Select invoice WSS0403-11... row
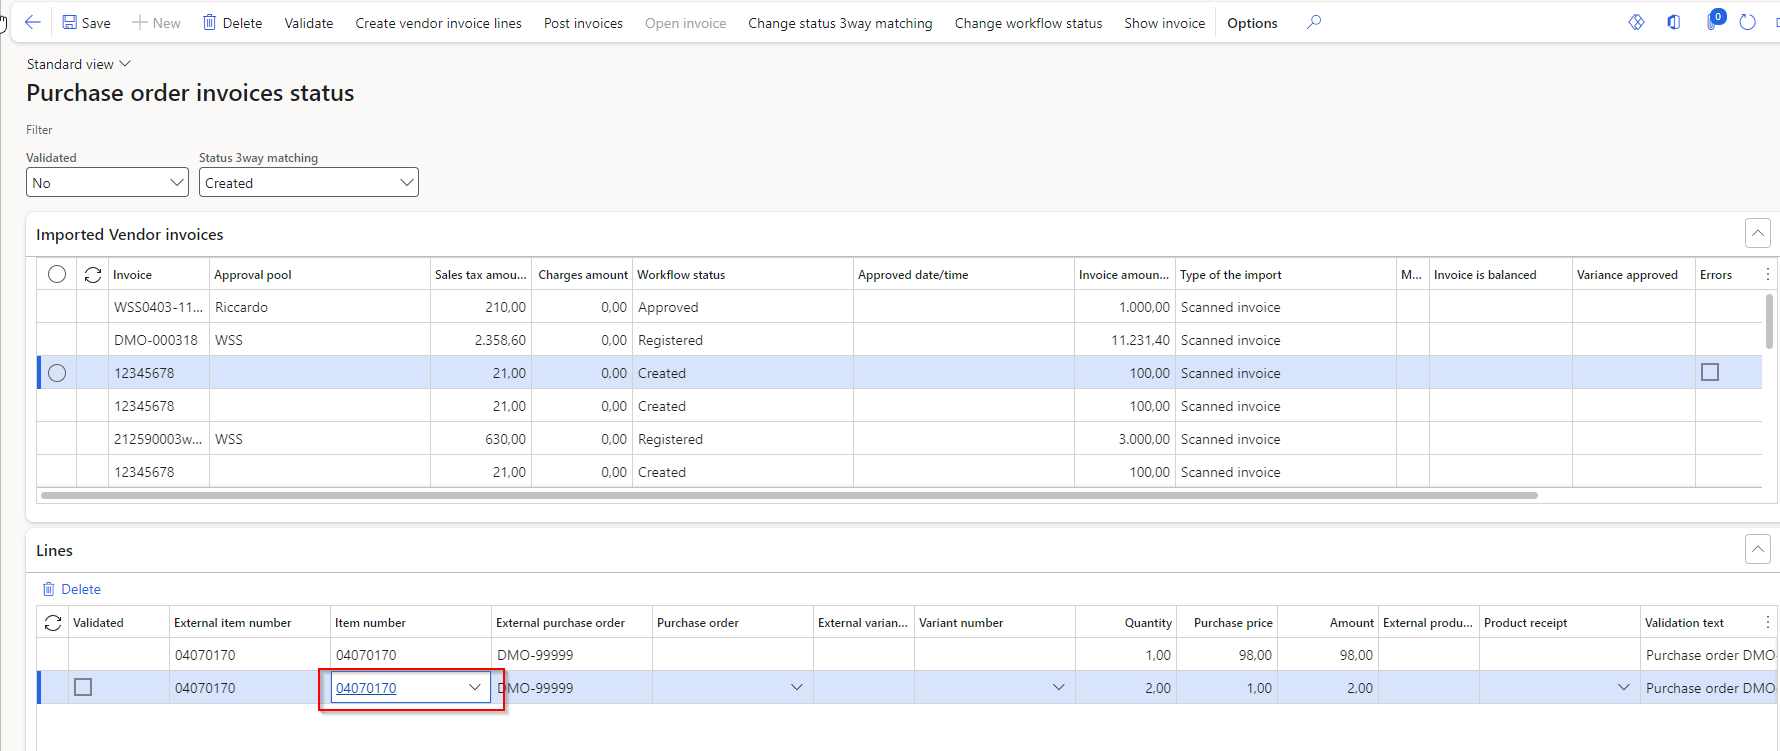 (158, 307)
